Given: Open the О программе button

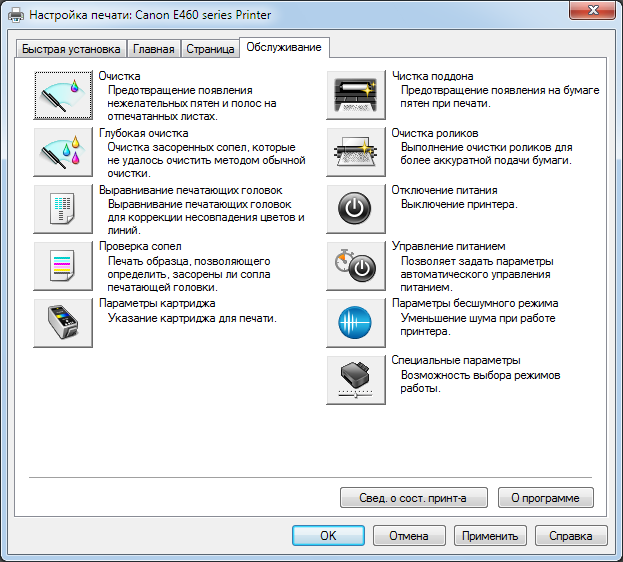Looking at the screenshot, I should (546, 498).
